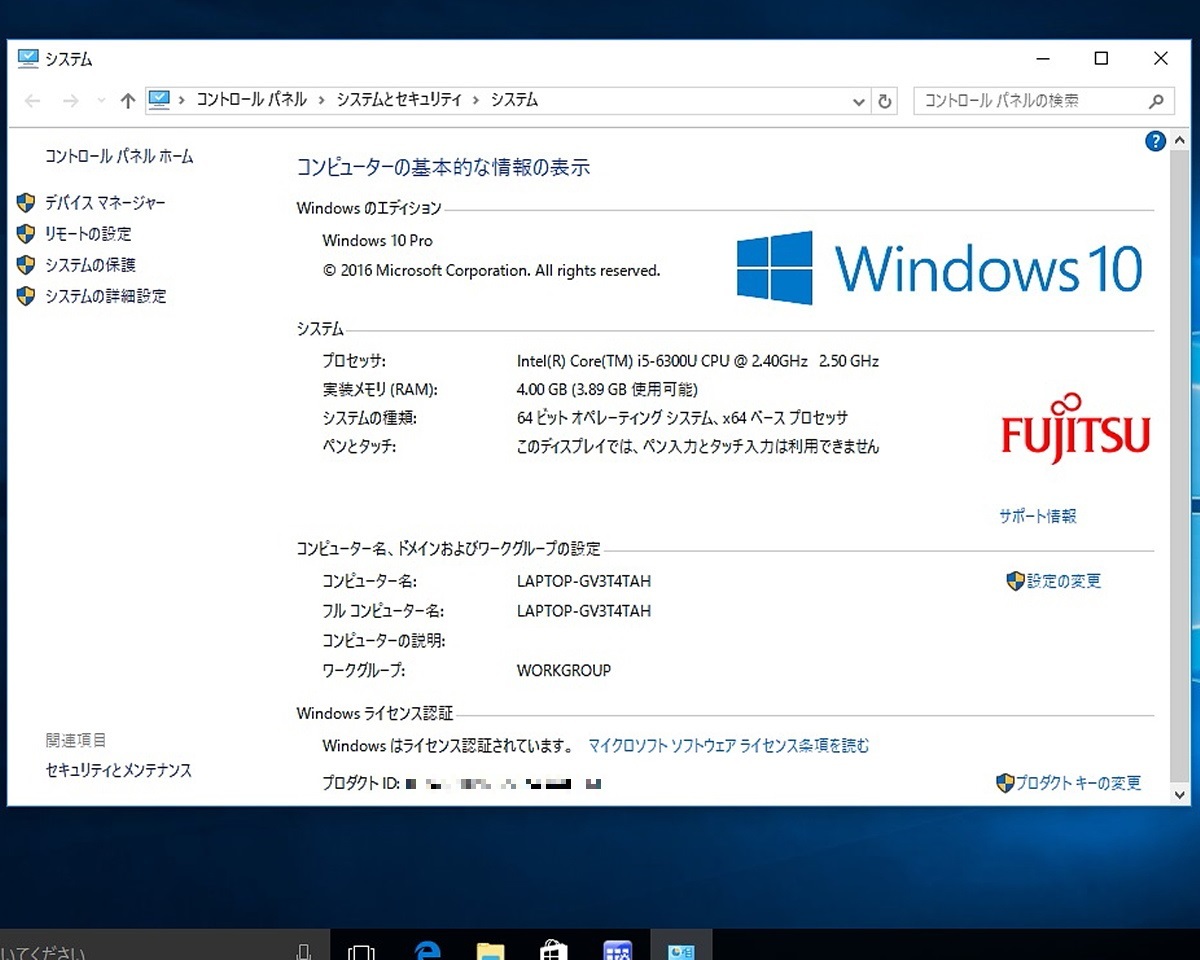Click the プロダクト キーの変更 link
This screenshot has height=960, width=1200.
[1079, 783]
